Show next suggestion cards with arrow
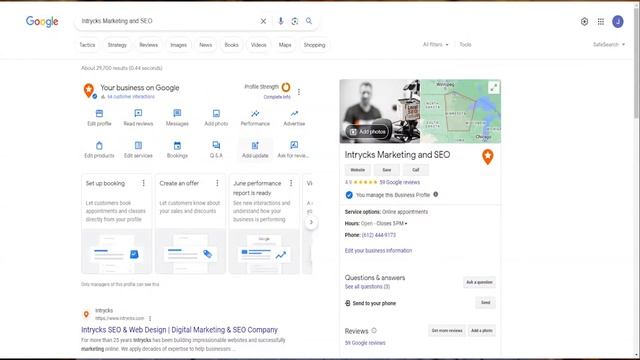The width and height of the screenshot is (640, 360). [x=311, y=222]
